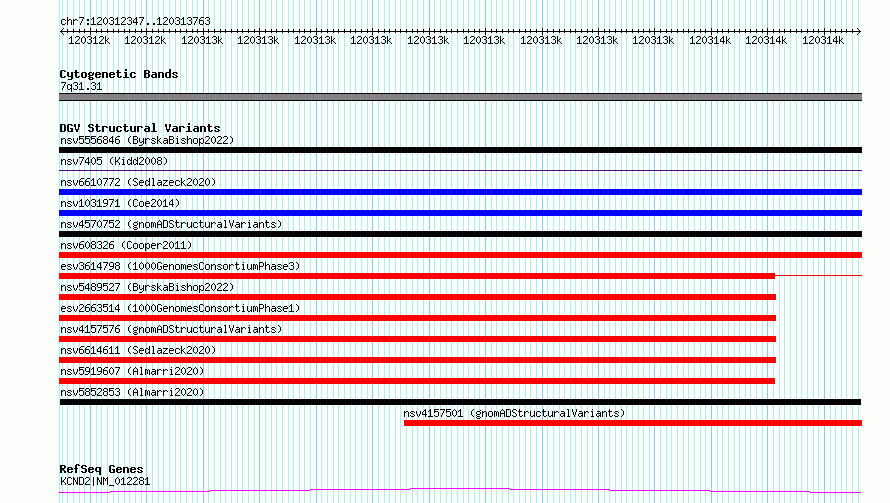Select nsv6614611 (Sedlazeck2020) label

pos(138,350)
